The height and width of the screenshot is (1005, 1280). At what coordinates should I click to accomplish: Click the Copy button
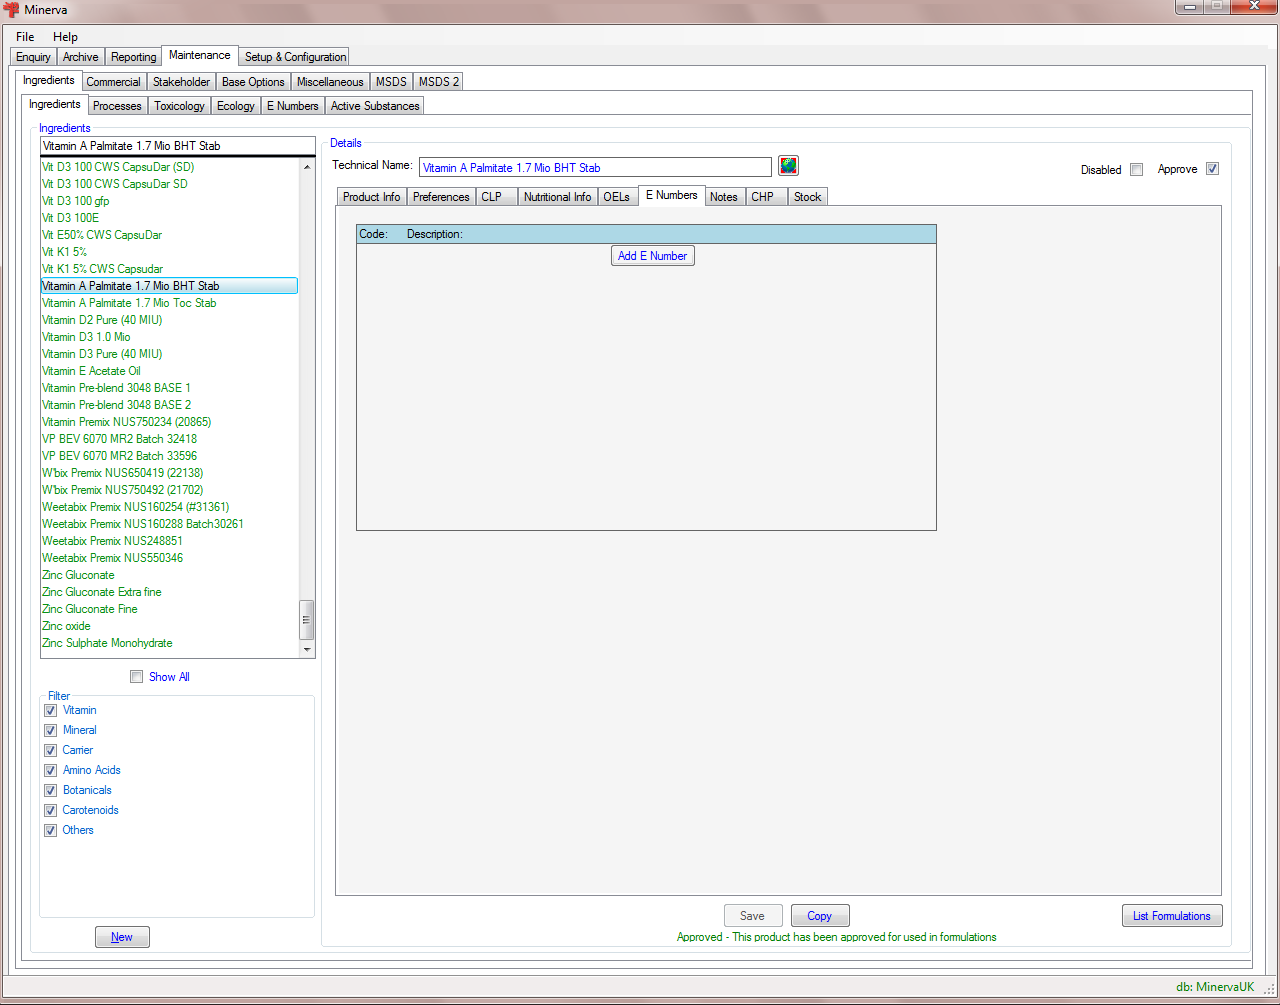820,916
